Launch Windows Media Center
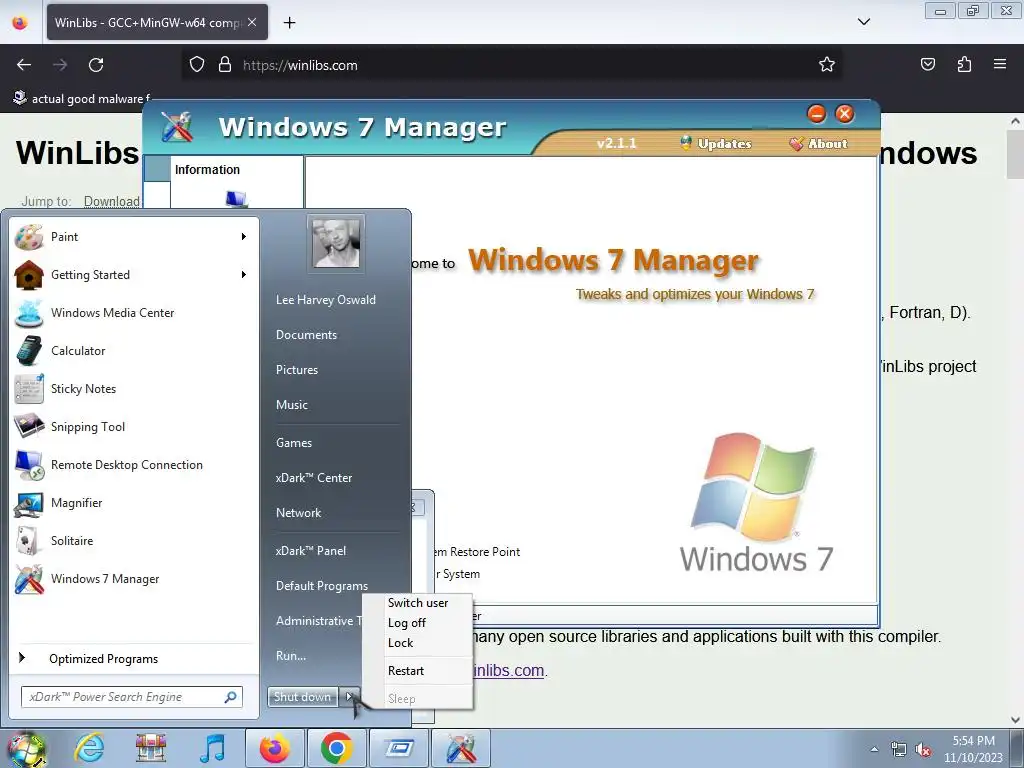The width and height of the screenshot is (1024, 768). [x=134, y=313]
